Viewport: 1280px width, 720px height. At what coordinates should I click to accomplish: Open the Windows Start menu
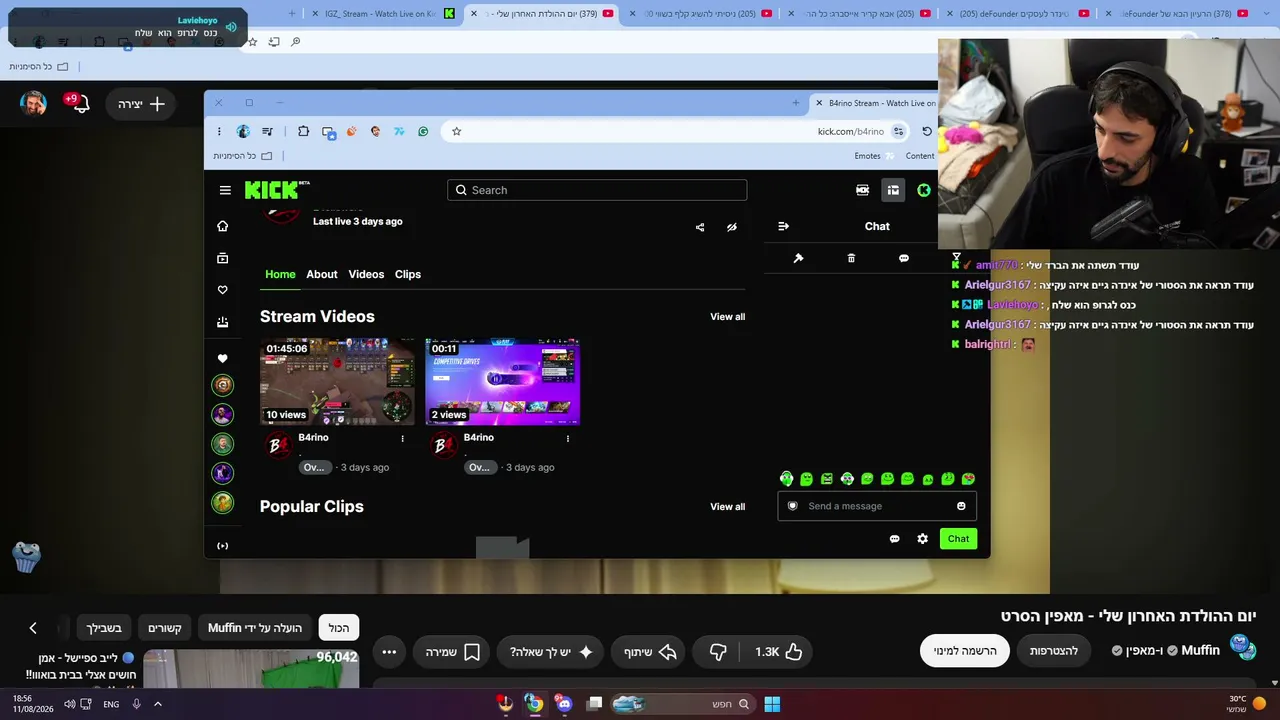[x=772, y=704]
